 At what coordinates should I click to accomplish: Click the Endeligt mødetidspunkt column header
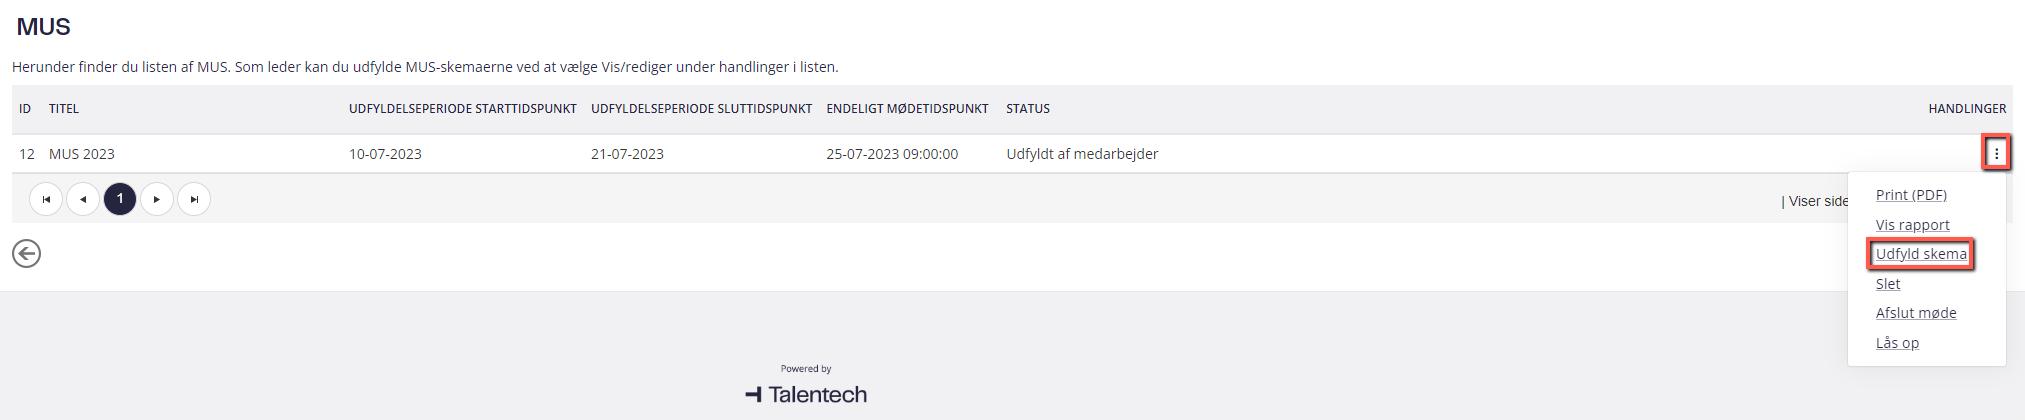[x=907, y=109]
